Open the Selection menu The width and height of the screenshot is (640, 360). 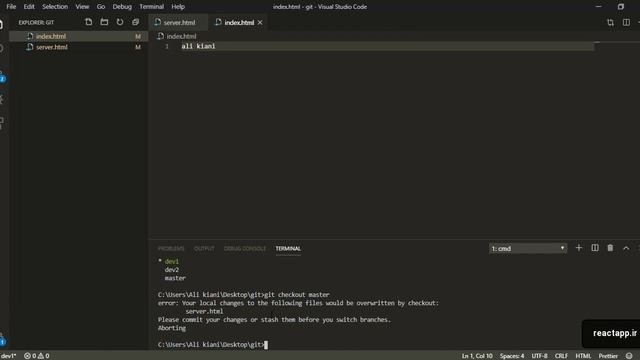click(x=55, y=7)
